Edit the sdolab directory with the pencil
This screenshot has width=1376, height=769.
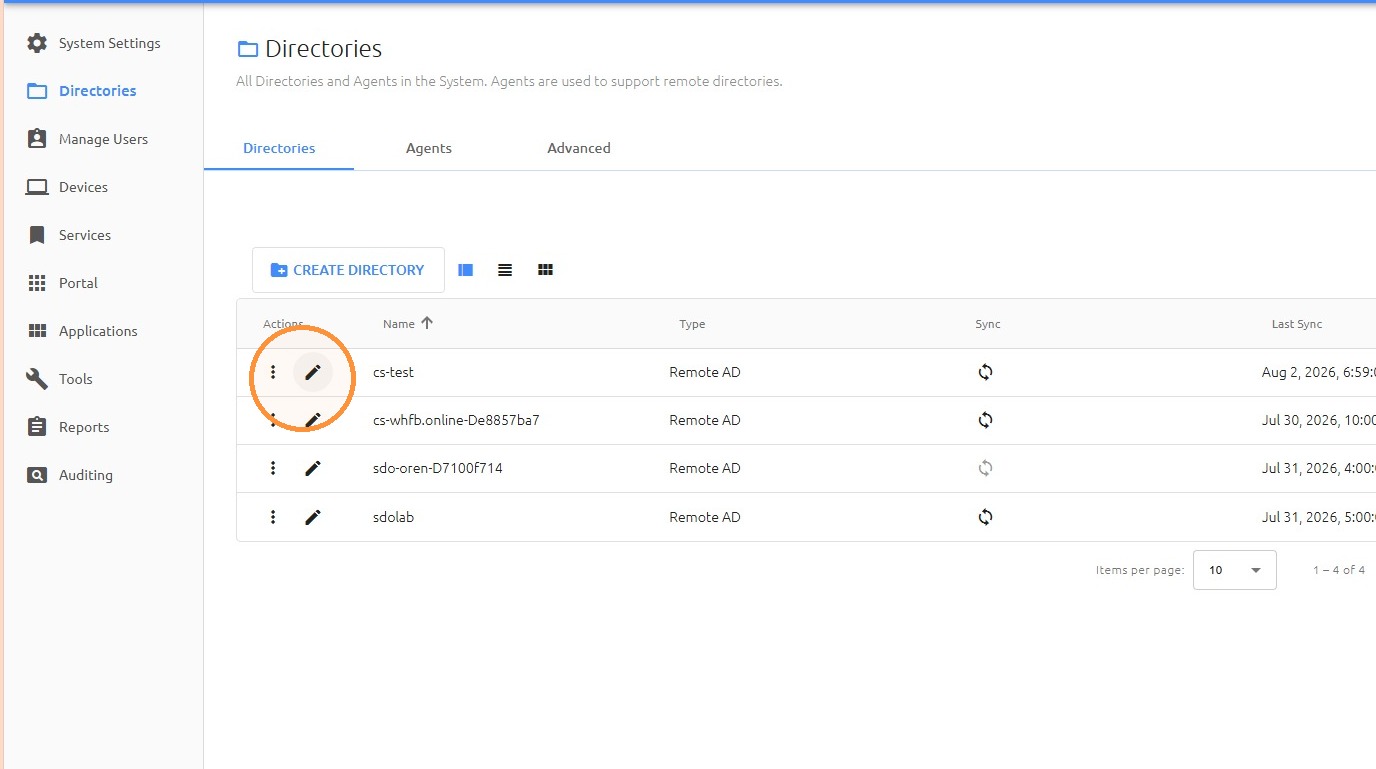point(313,517)
